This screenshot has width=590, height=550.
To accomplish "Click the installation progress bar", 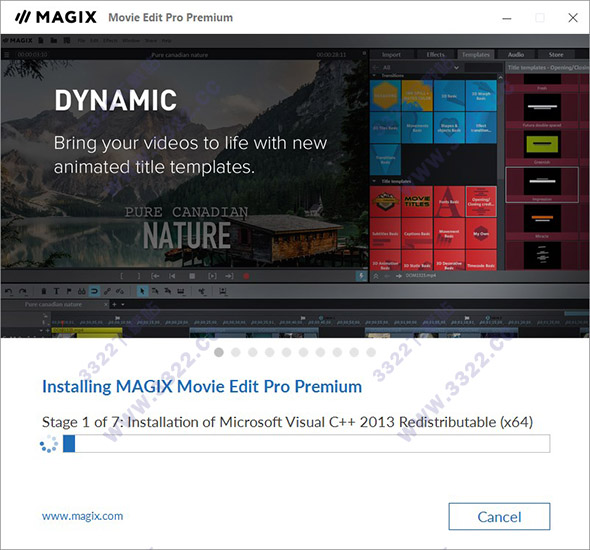I will pyautogui.click(x=306, y=444).
